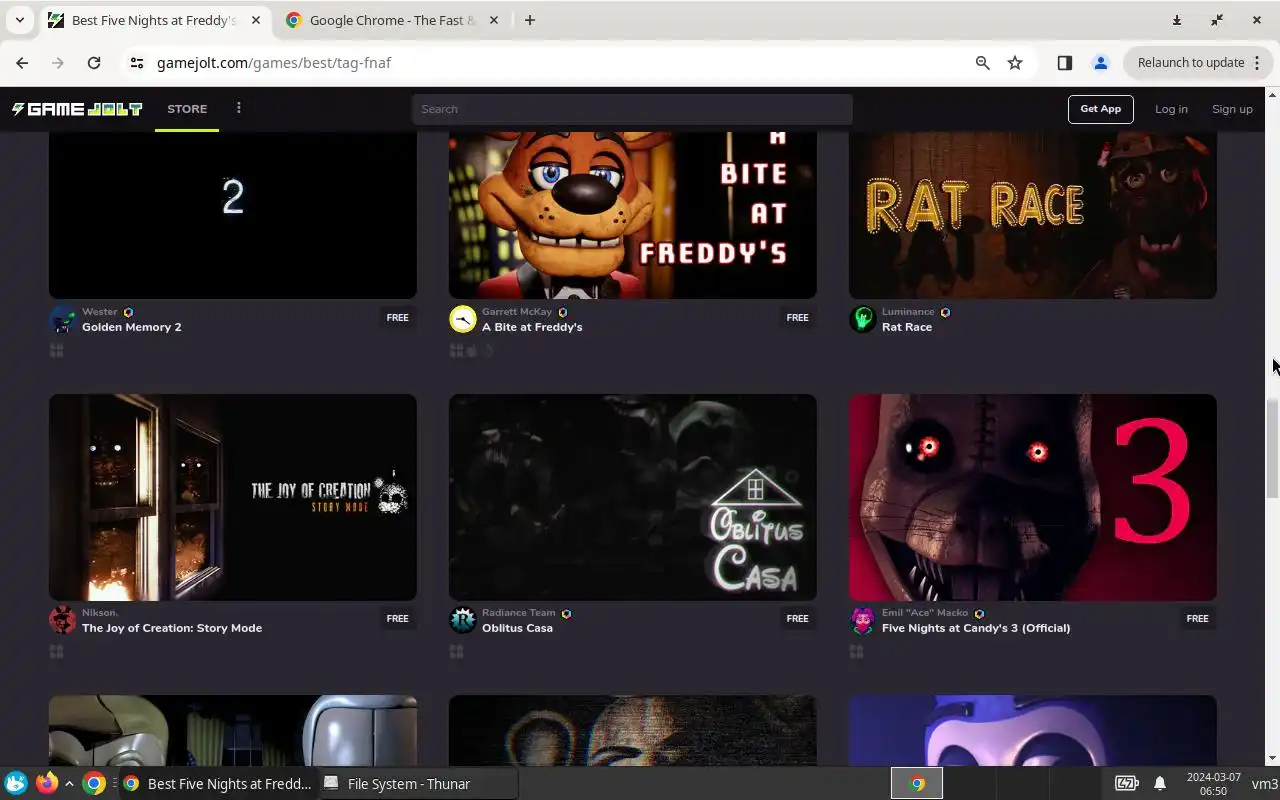Click the battery indicator in the tray
This screenshot has width=1280, height=800.
point(1127,784)
